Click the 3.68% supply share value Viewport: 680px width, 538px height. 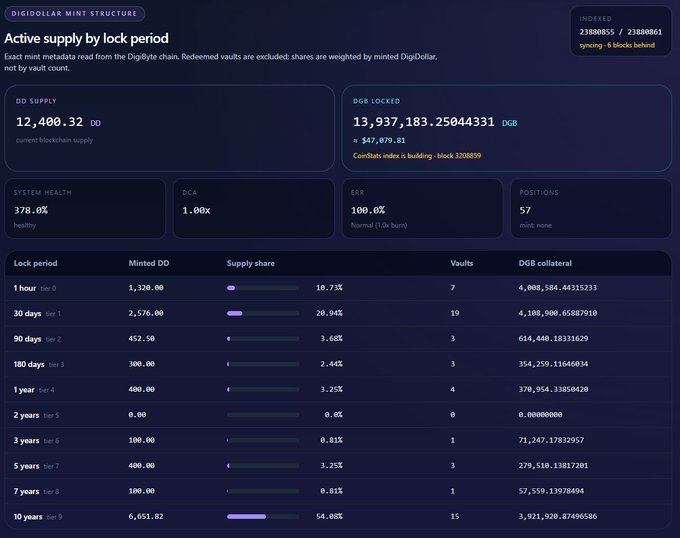pos(331,338)
